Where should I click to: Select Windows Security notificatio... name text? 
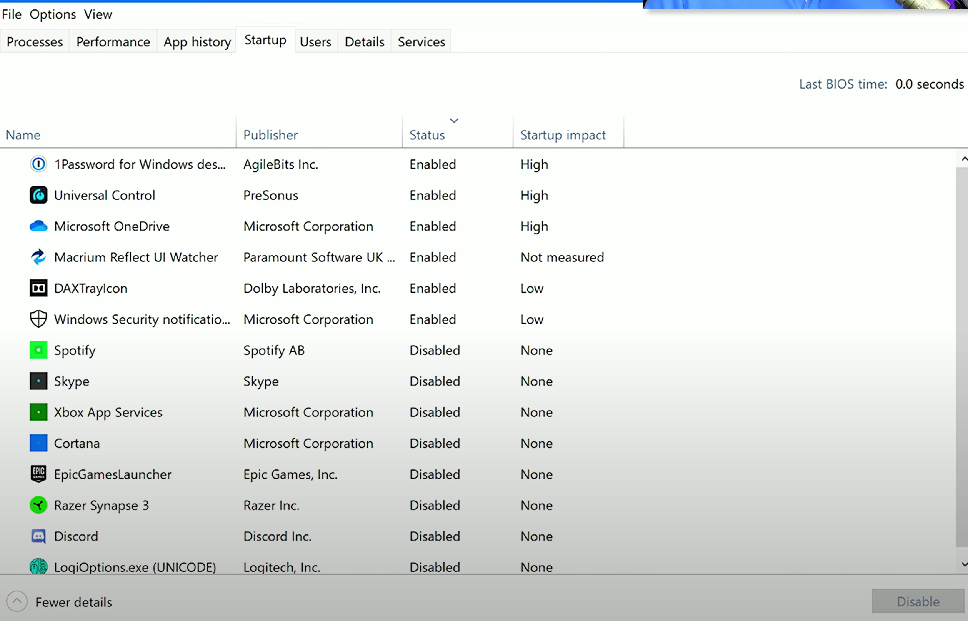coord(142,319)
